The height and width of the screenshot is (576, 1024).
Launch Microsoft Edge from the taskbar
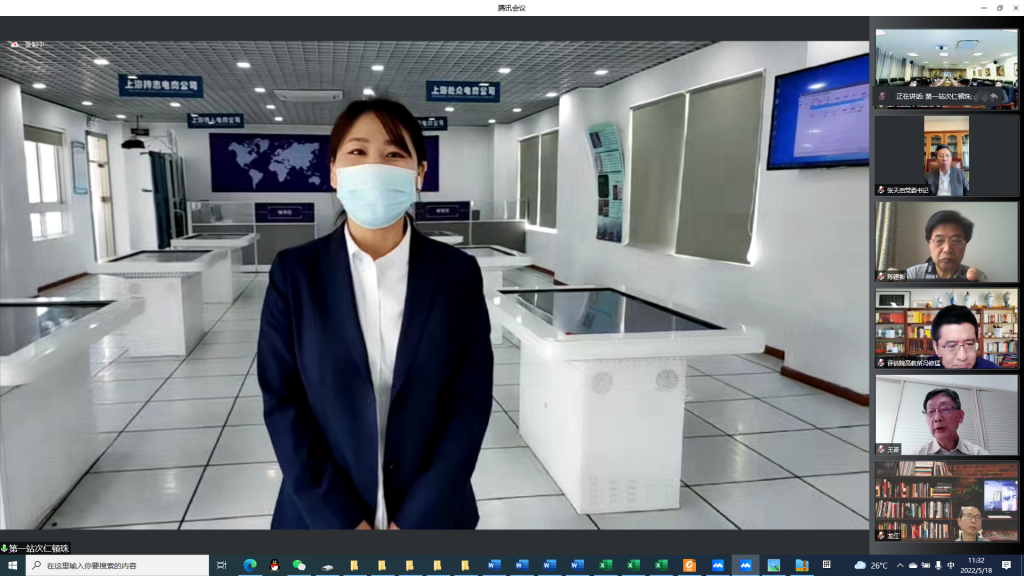click(250, 565)
